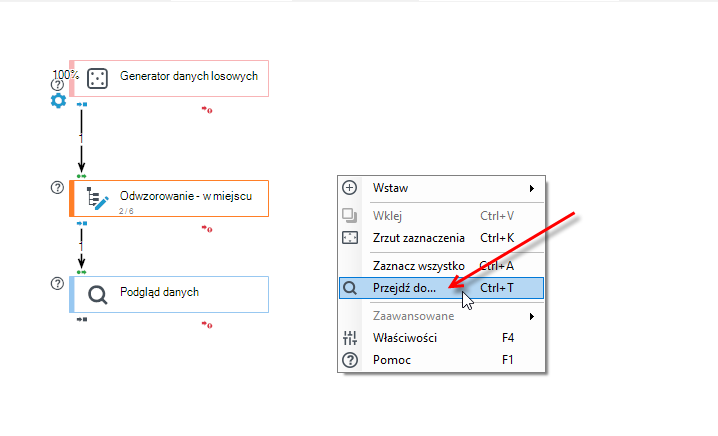Click the plus icon next to Wstaw

tap(350, 188)
